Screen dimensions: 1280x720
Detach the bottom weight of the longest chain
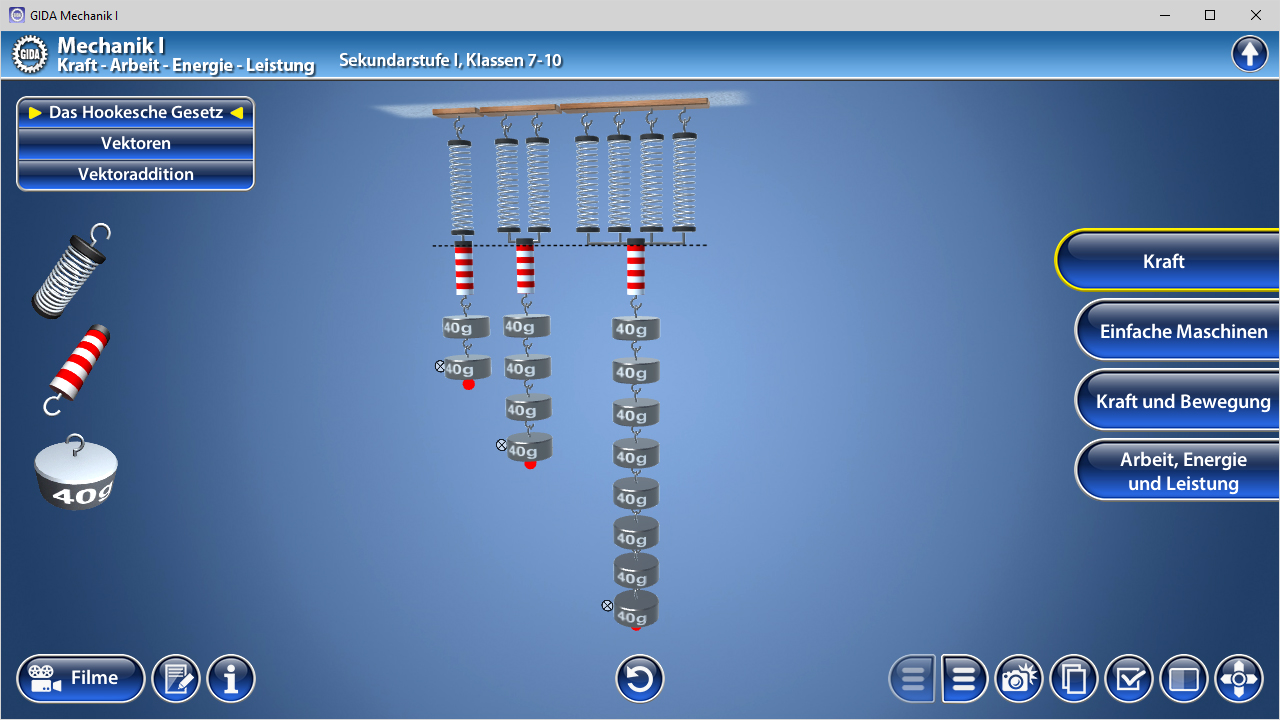[x=607, y=605]
